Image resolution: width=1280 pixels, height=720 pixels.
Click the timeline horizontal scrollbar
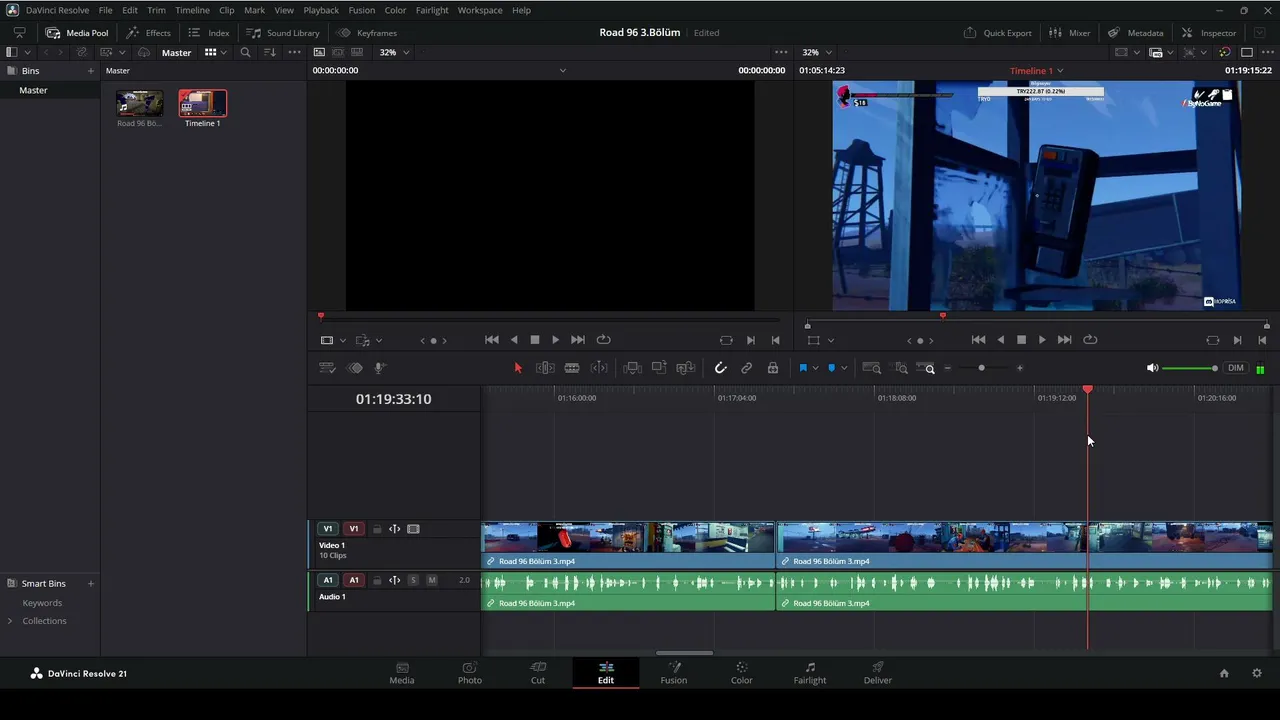click(685, 653)
